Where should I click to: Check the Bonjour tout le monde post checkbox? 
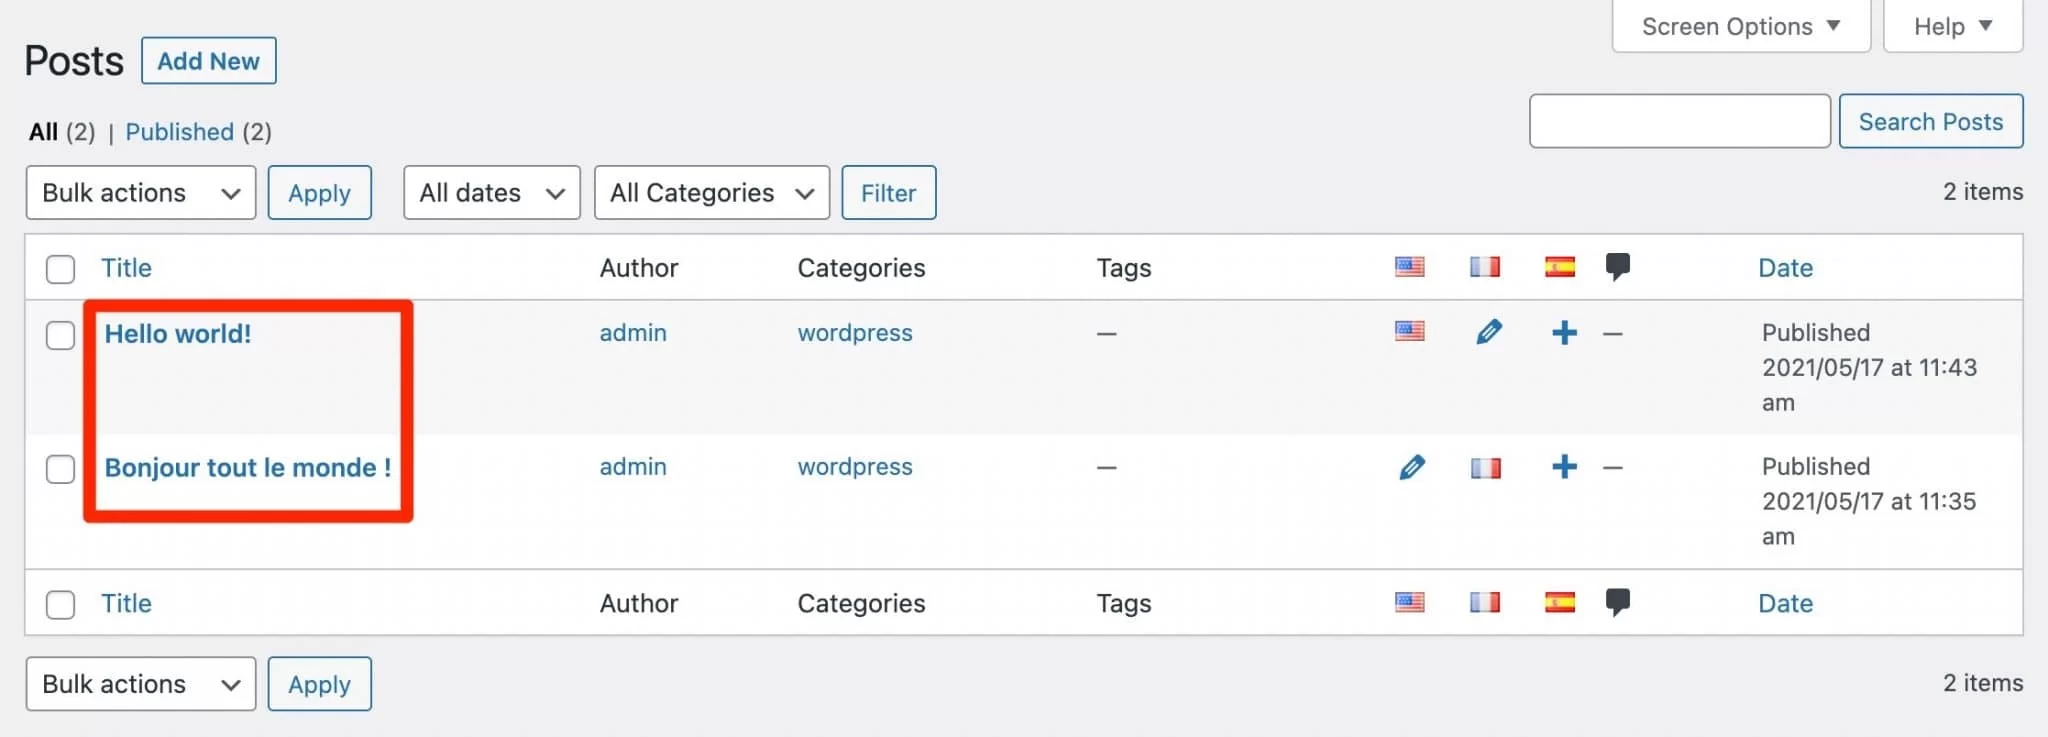coord(61,469)
